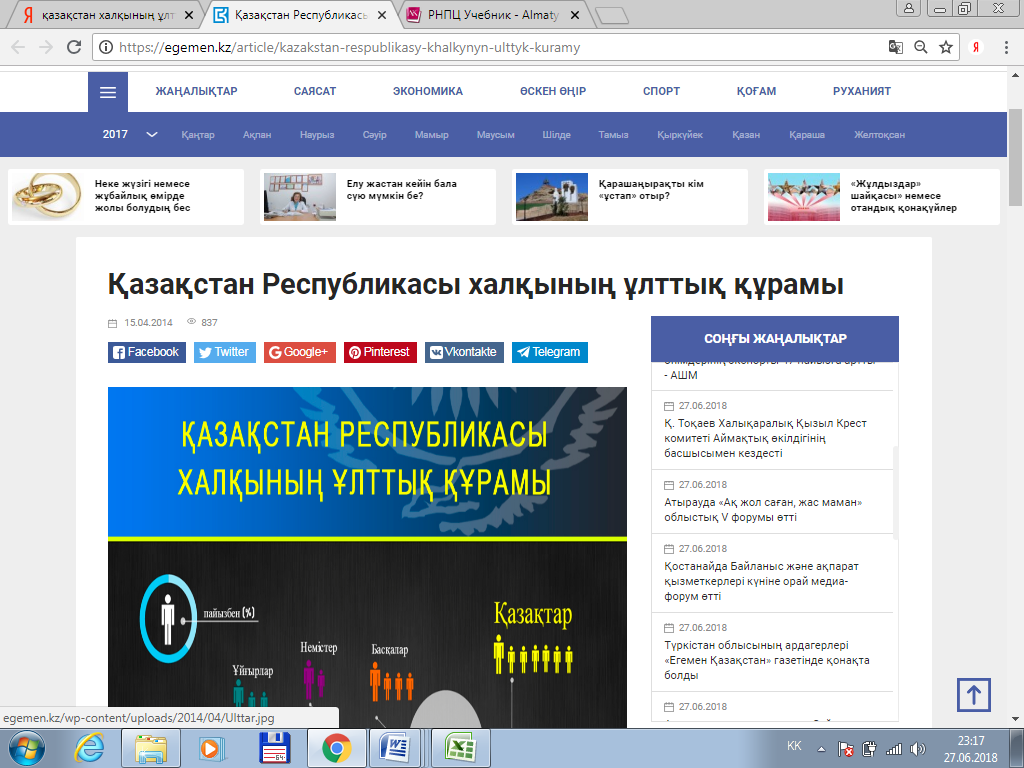The image size is (1024, 768).
Task: Click the floppy disk taskbar icon
Action: click(275, 748)
